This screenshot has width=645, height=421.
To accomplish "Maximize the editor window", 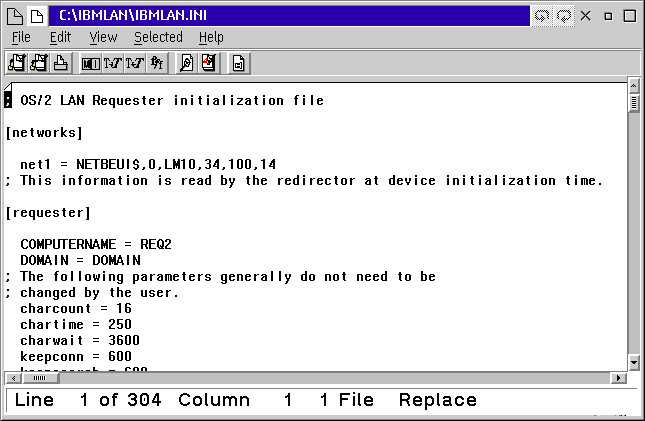I will click(x=630, y=16).
